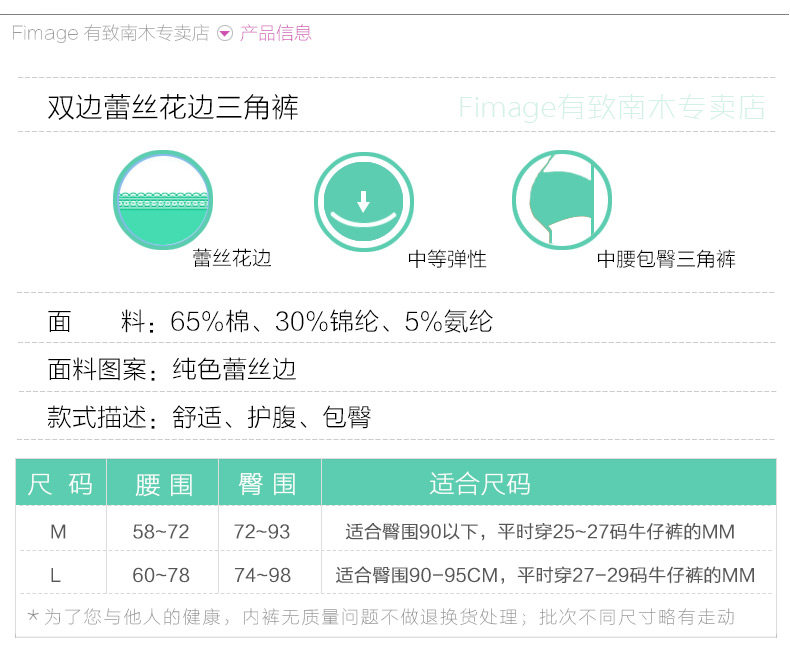Click hip value 74~98
The width and height of the screenshot is (790, 648).
click(x=262, y=575)
